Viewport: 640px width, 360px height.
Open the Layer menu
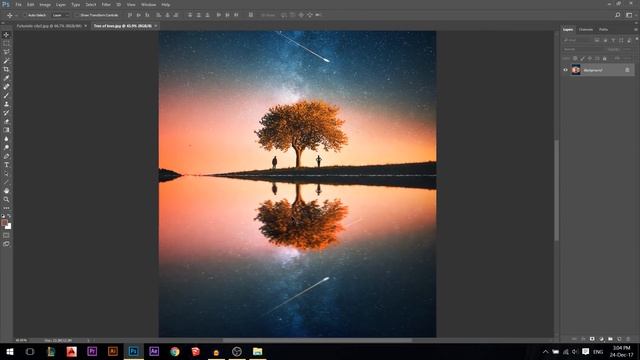pyautogui.click(x=61, y=4)
